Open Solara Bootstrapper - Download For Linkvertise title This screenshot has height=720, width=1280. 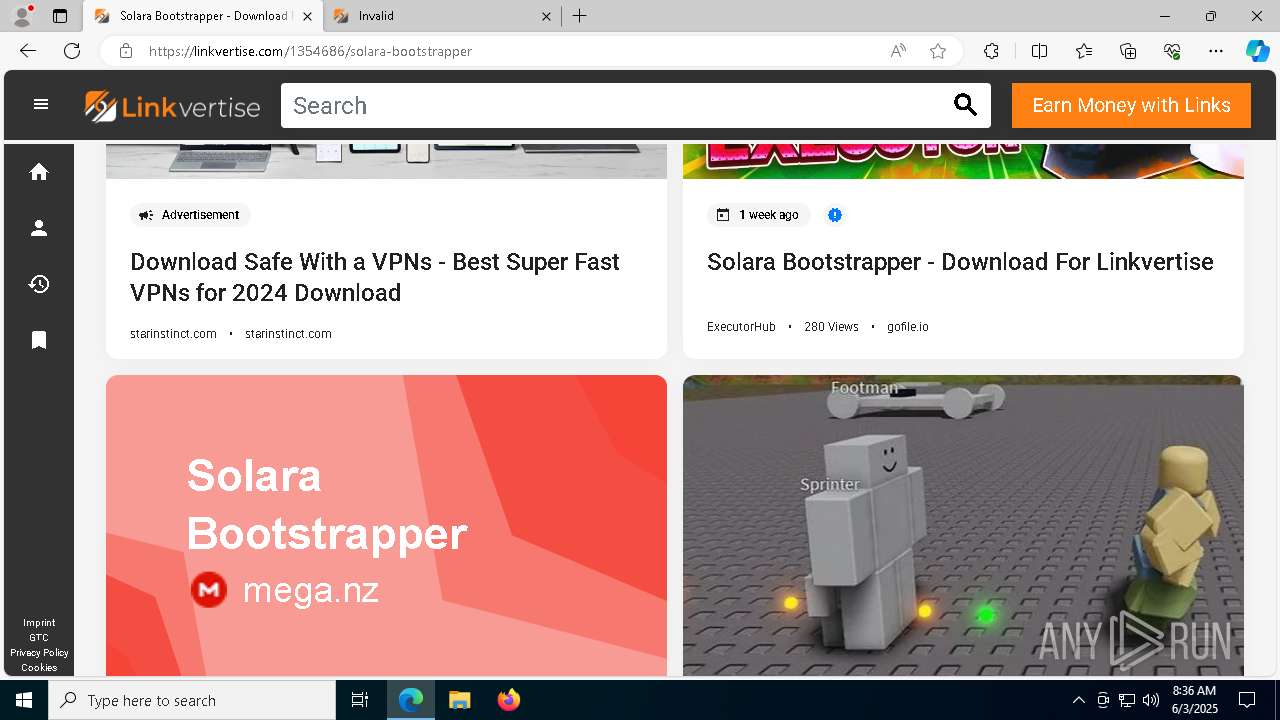point(960,262)
